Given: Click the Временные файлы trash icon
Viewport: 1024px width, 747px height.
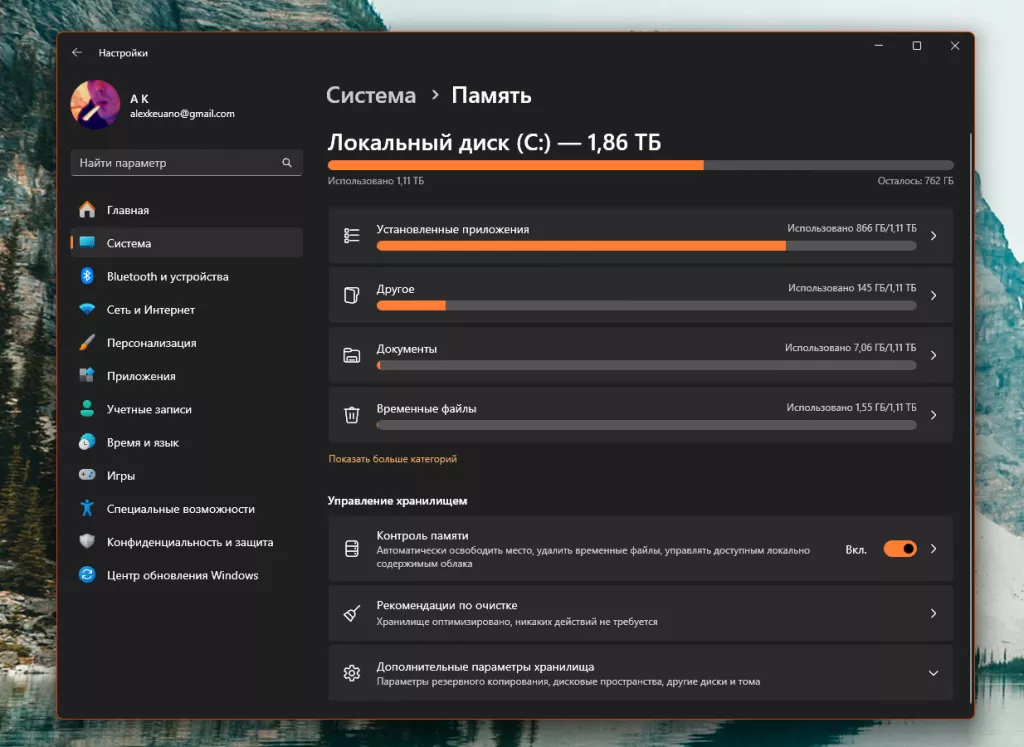Looking at the screenshot, I should pos(351,415).
